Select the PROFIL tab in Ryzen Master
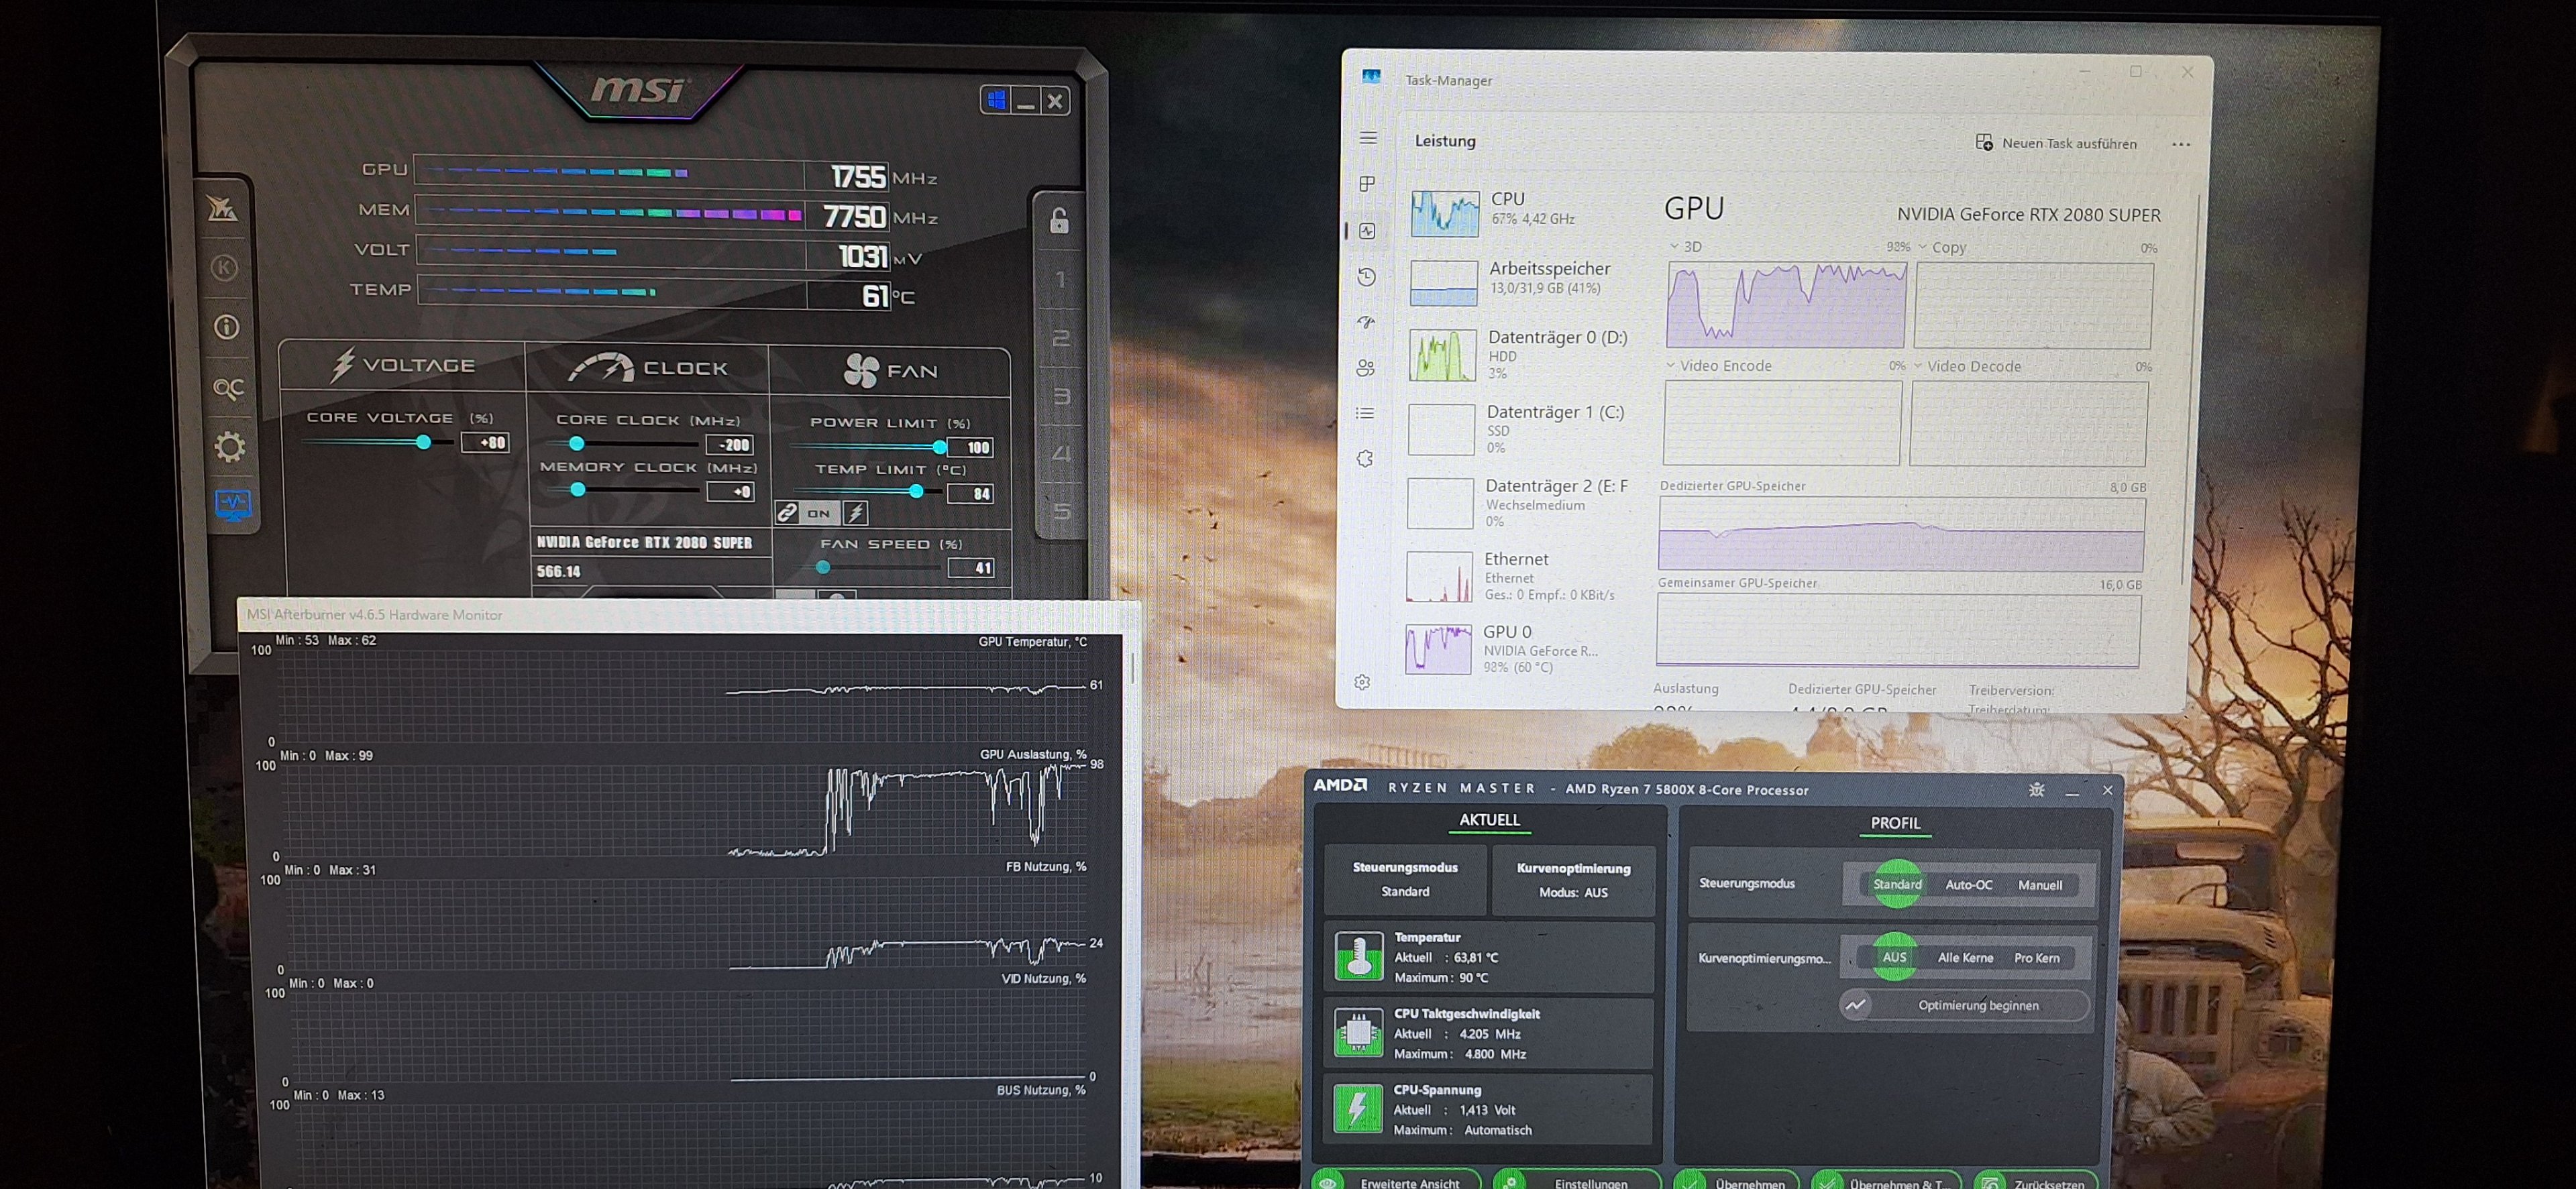The height and width of the screenshot is (1189, 2576). coord(1895,823)
